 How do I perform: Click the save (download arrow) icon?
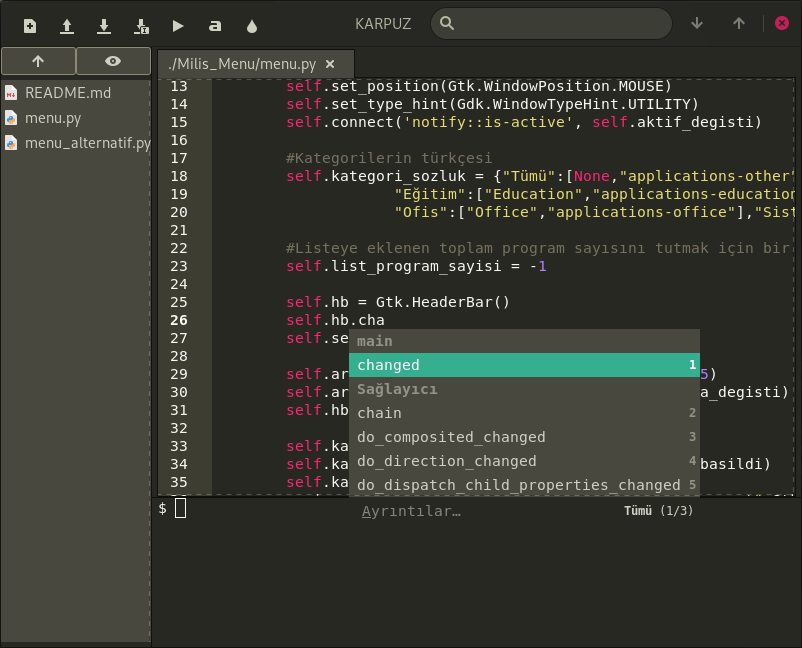click(x=104, y=26)
